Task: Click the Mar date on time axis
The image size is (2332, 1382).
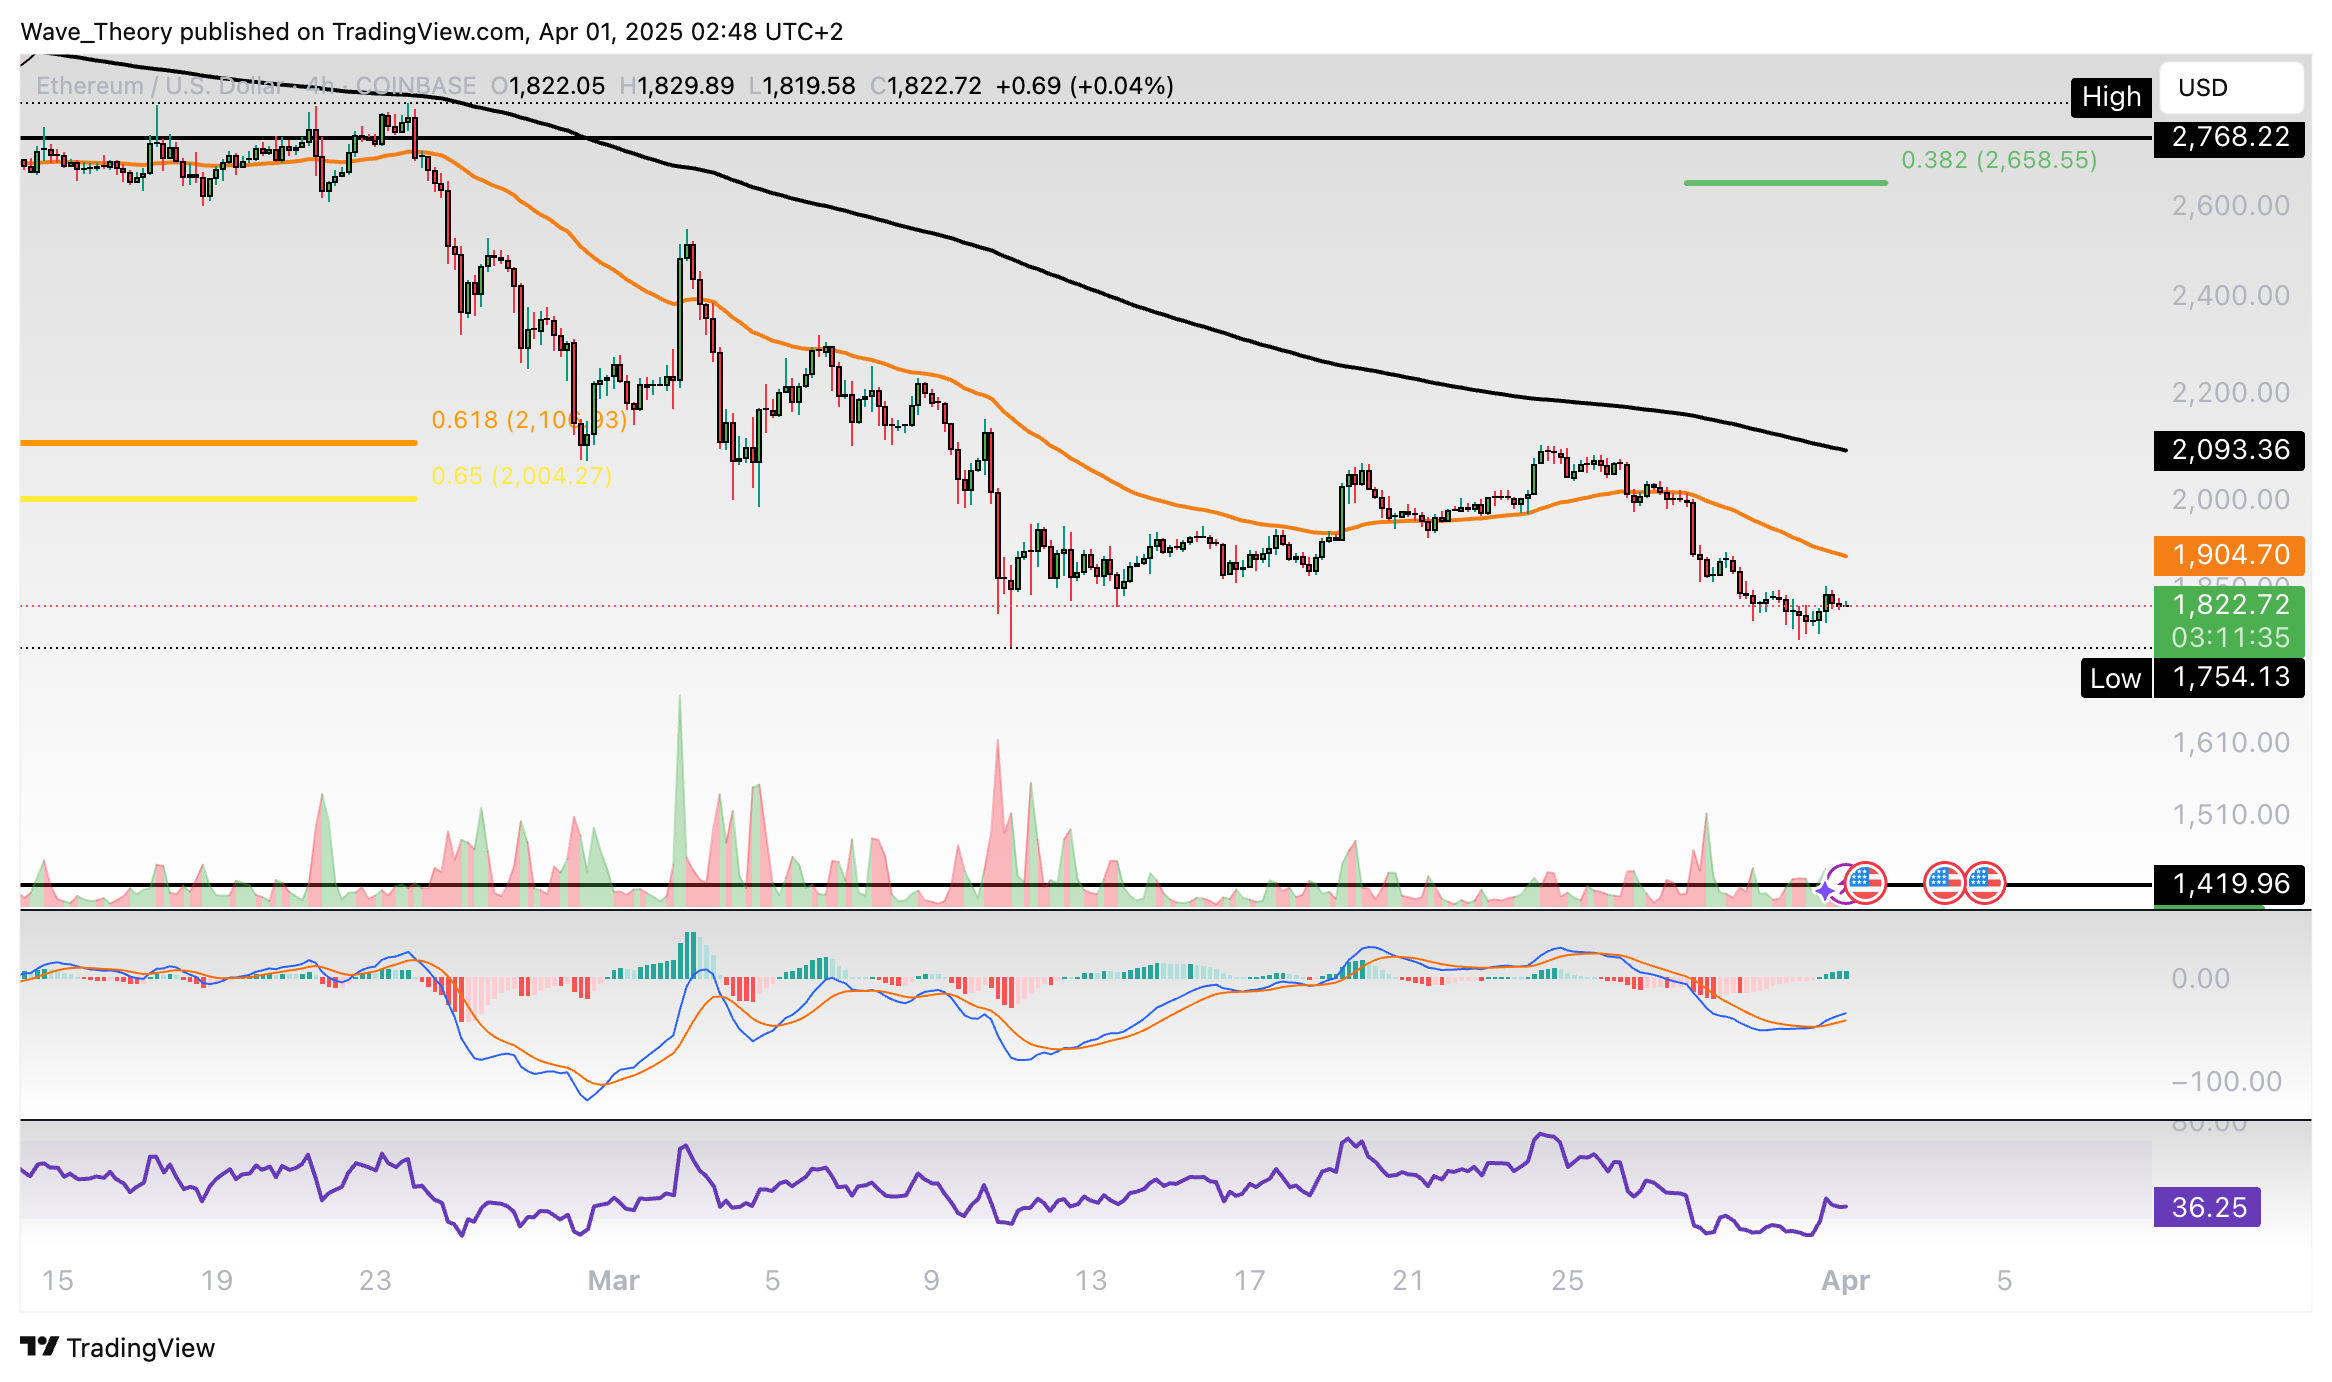Action: tap(613, 1280)
